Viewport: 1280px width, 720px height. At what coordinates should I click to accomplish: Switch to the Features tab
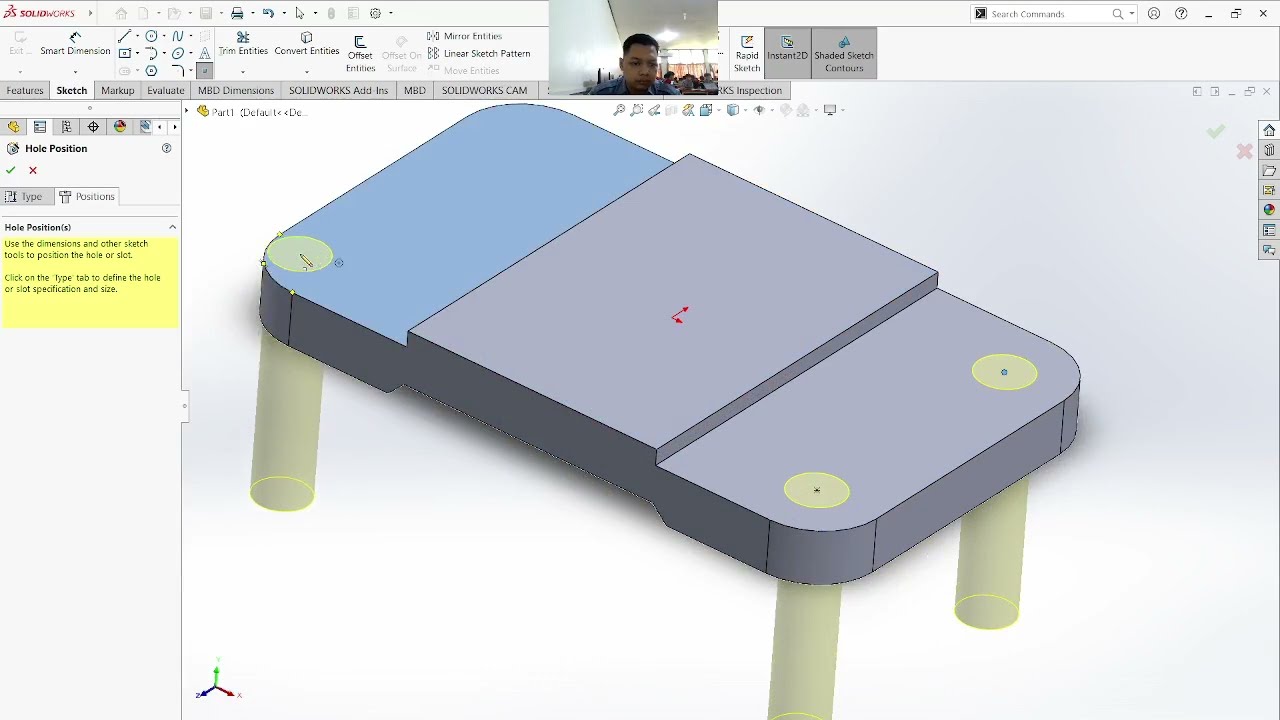coord(25,90)
